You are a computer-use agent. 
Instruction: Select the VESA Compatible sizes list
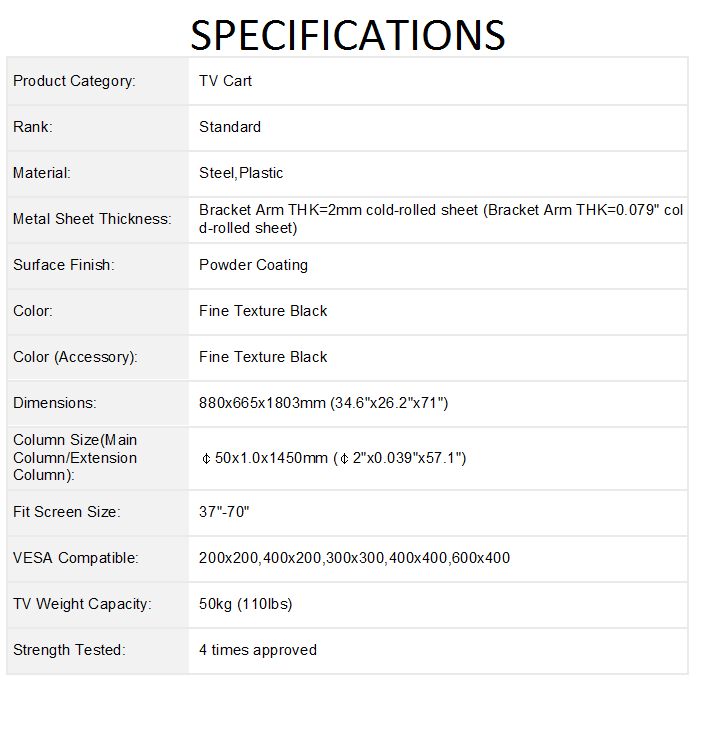(x=354, y=558)
